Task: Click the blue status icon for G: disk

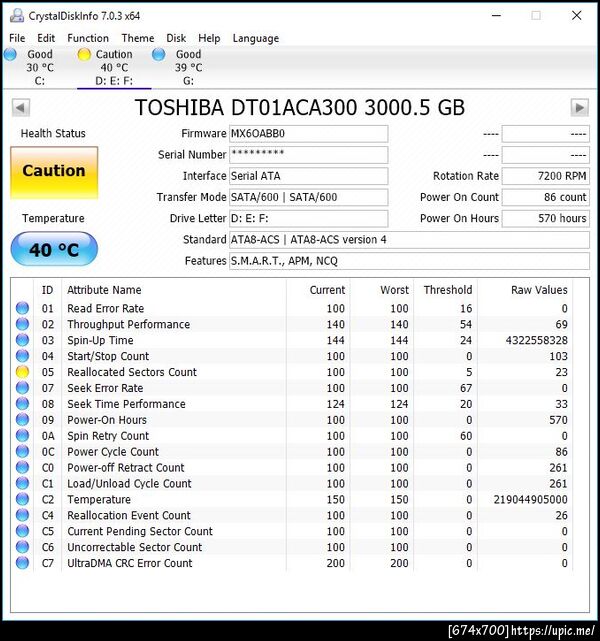Action: click(x=159, y=54)
